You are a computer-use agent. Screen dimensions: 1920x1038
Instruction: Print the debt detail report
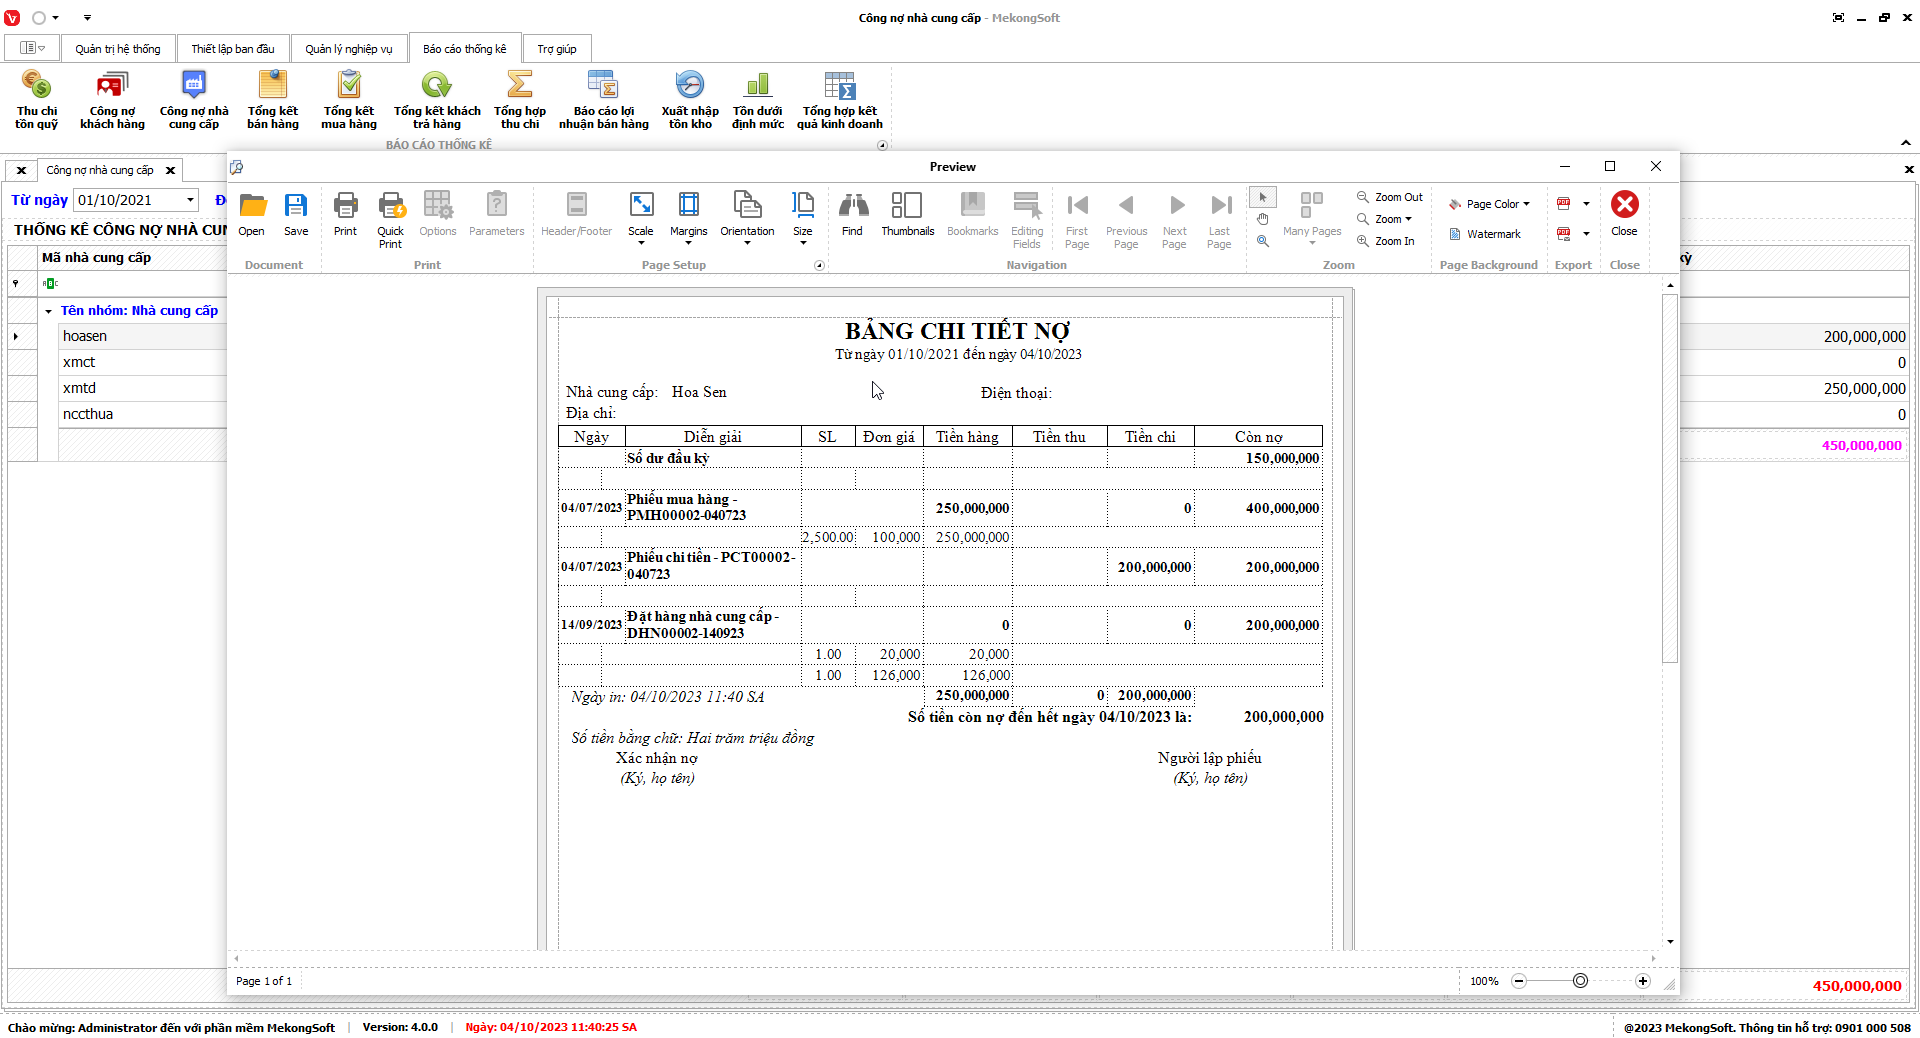[345, 215]
